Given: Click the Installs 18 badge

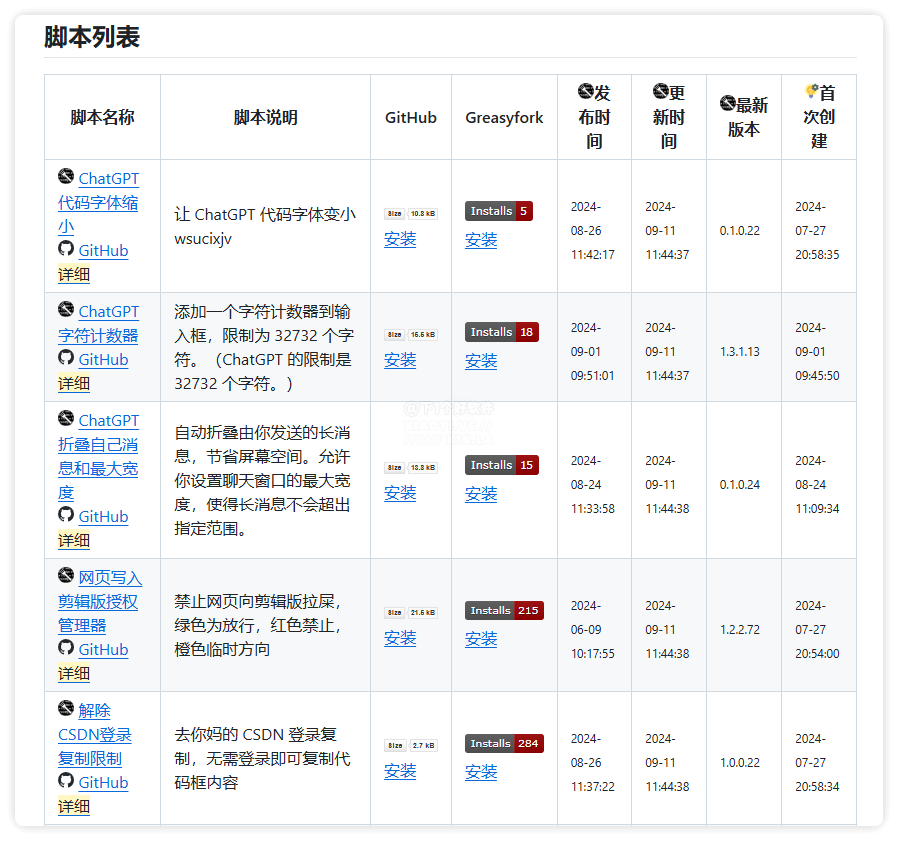Looking at the screenshot, I should pos(502,332).
